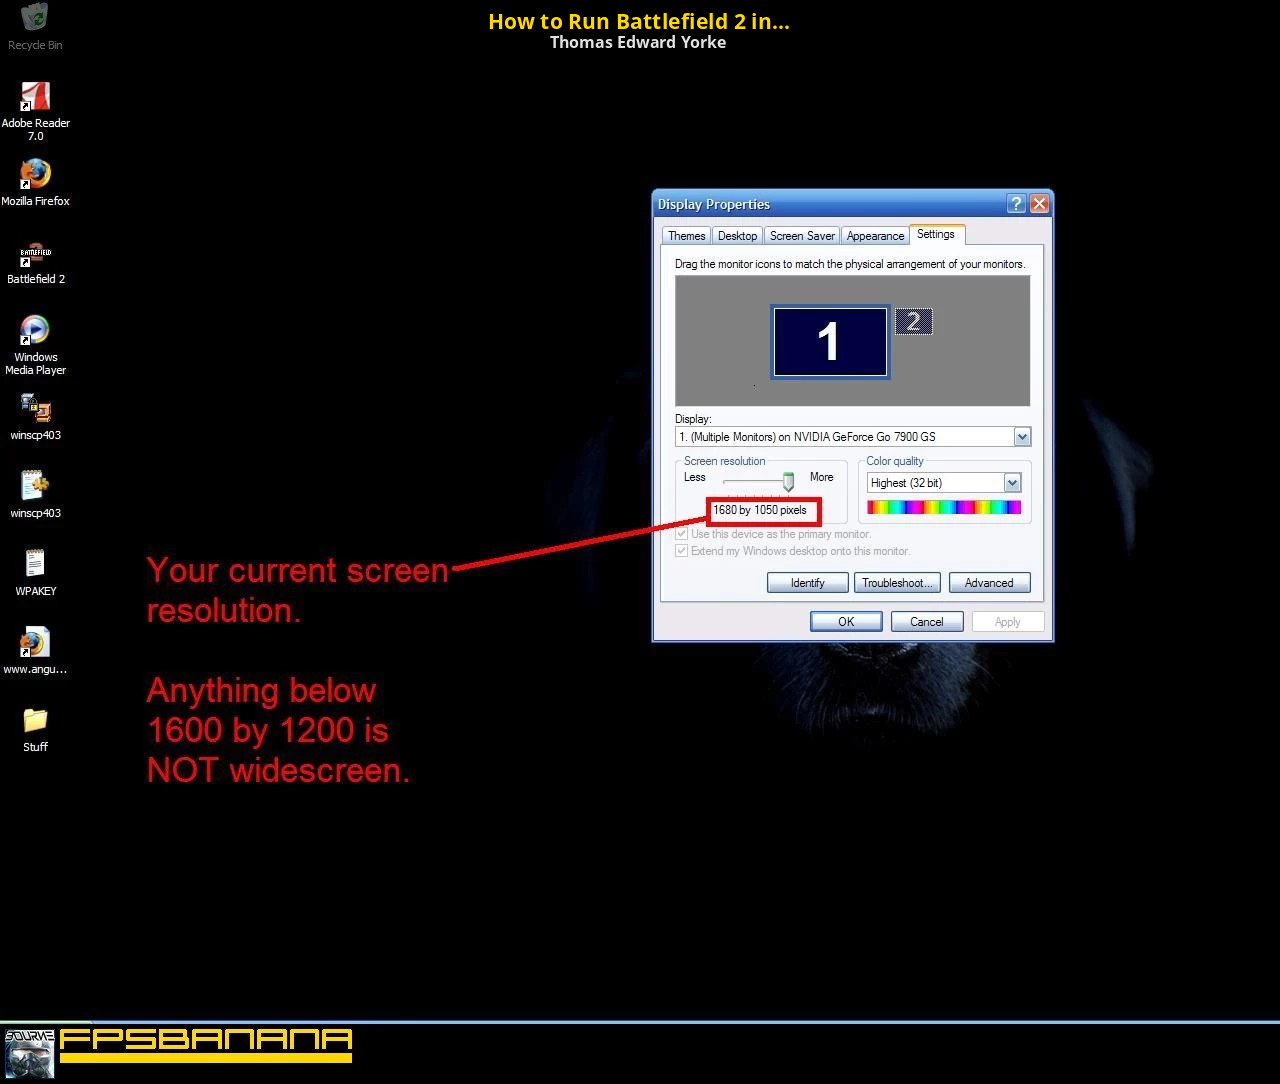
Task: Toggle 'Use this device as the primary monitor'
Action: [x=682, y=534]
